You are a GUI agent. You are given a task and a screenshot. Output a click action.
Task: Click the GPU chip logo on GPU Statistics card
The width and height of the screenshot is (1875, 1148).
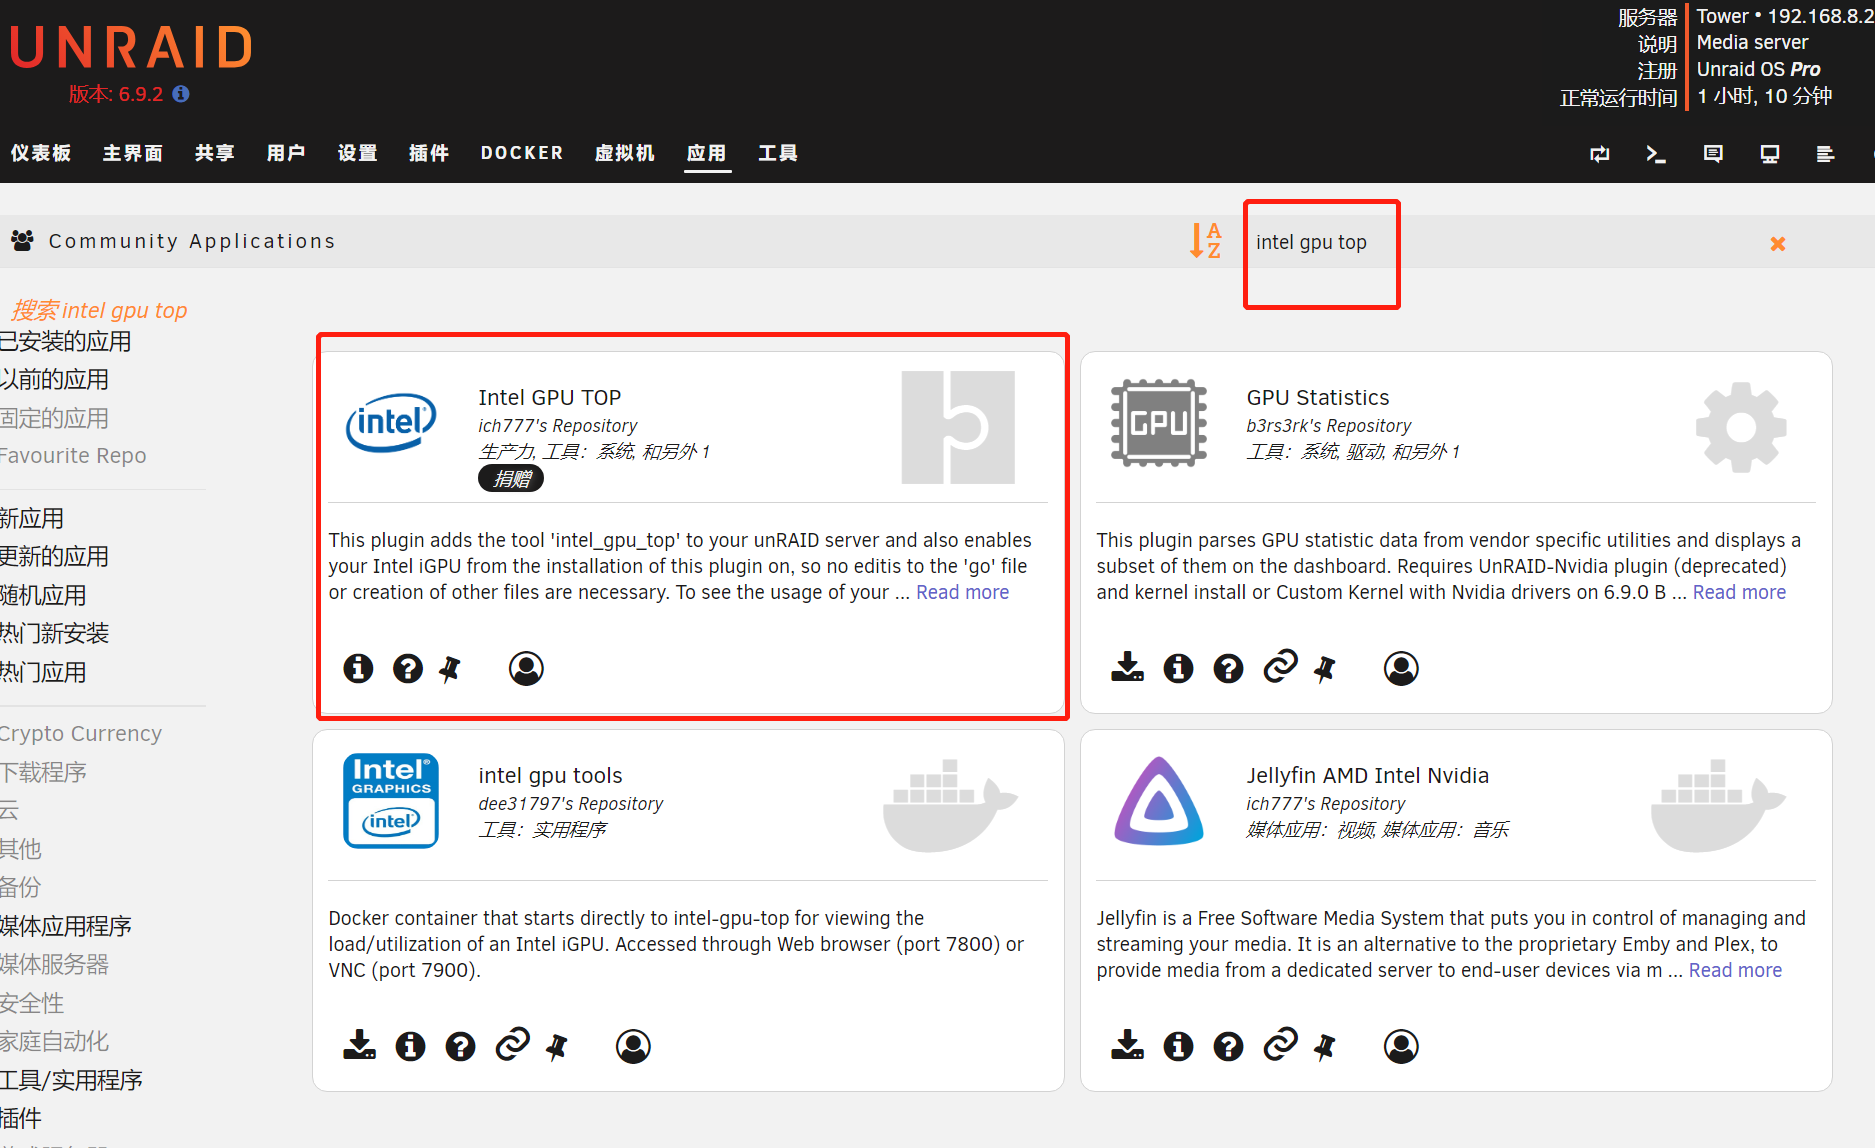[1159, 423]
